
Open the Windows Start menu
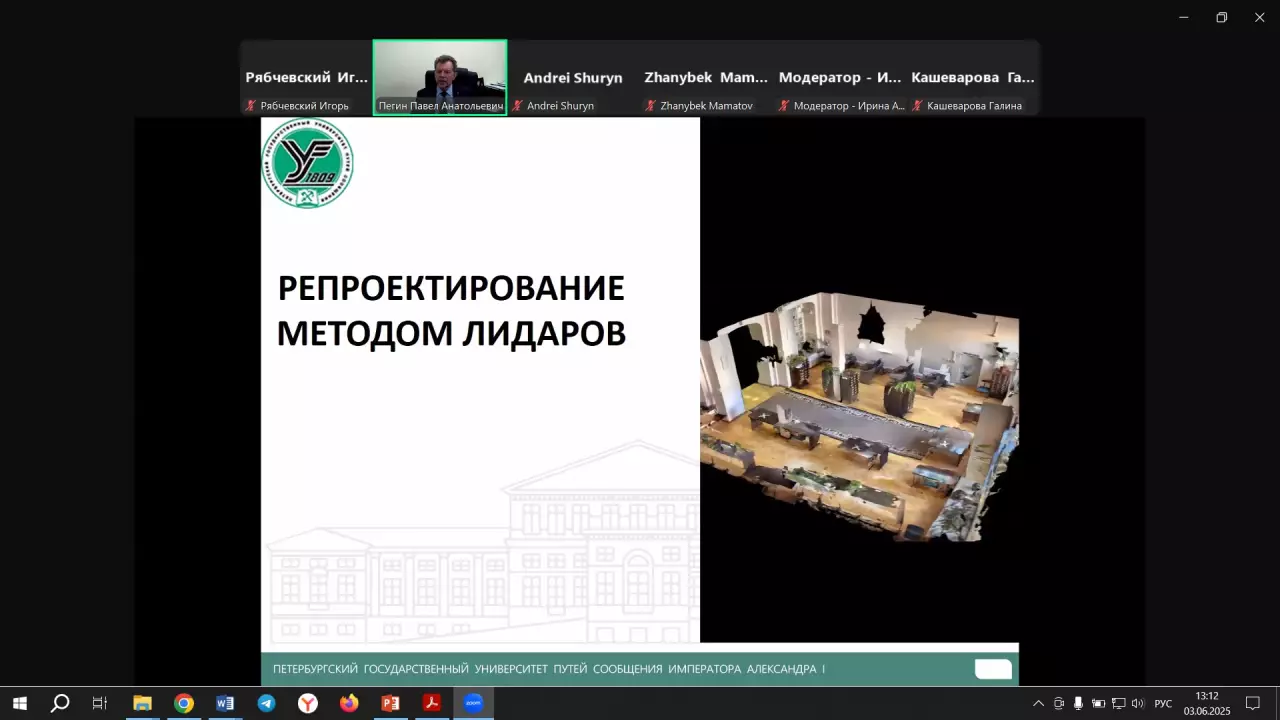(x=19, y=703)
